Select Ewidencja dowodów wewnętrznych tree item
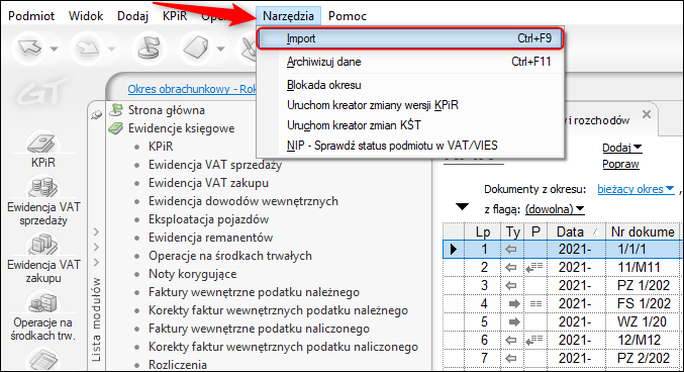 [243, 201]
